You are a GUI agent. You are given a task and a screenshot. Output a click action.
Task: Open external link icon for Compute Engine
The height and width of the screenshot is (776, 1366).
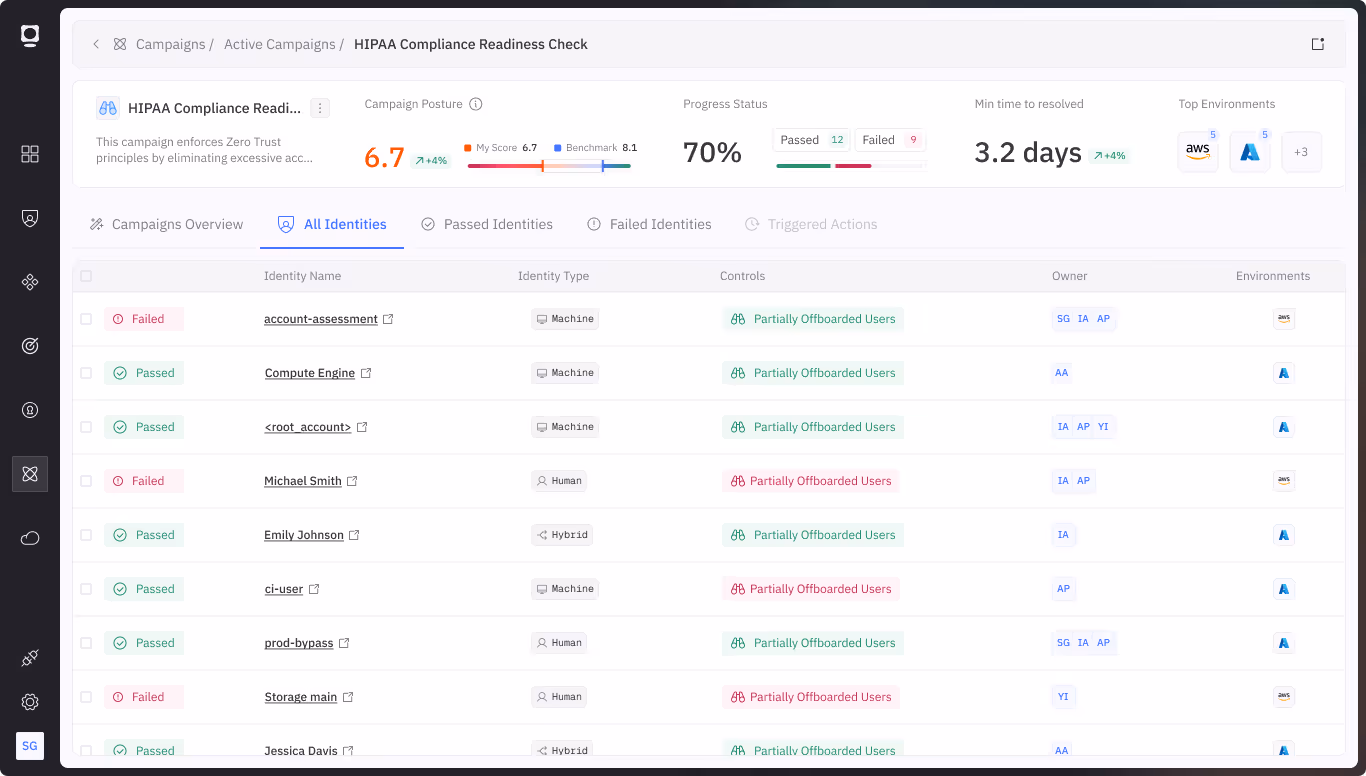[x=366, y=373]
